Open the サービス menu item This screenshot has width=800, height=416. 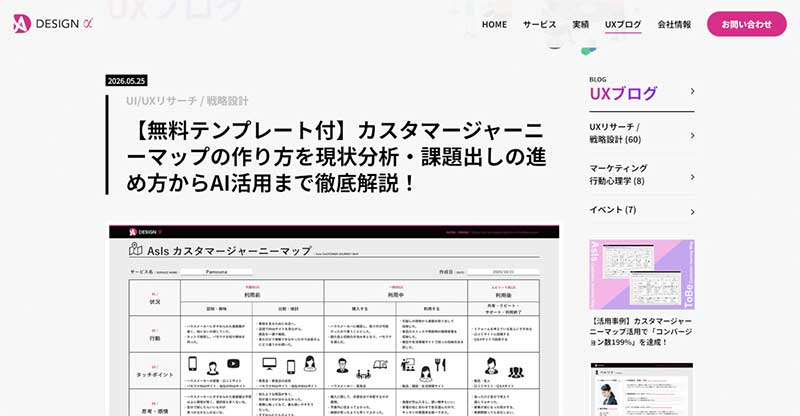[539, 24]
